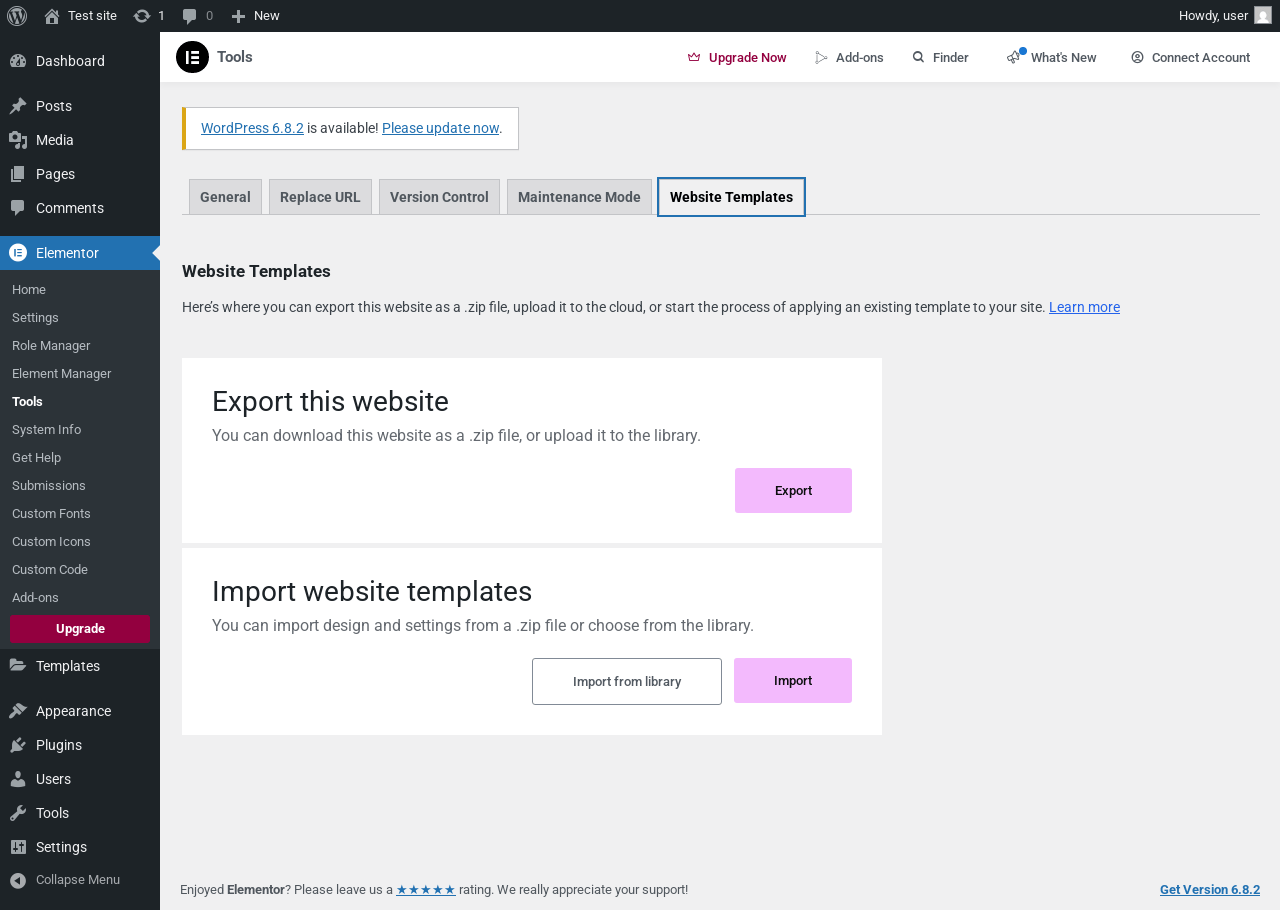This screenshot has height=910, width=1280.
Task: Open Submissions submenu item
Action: pos(49,486)
